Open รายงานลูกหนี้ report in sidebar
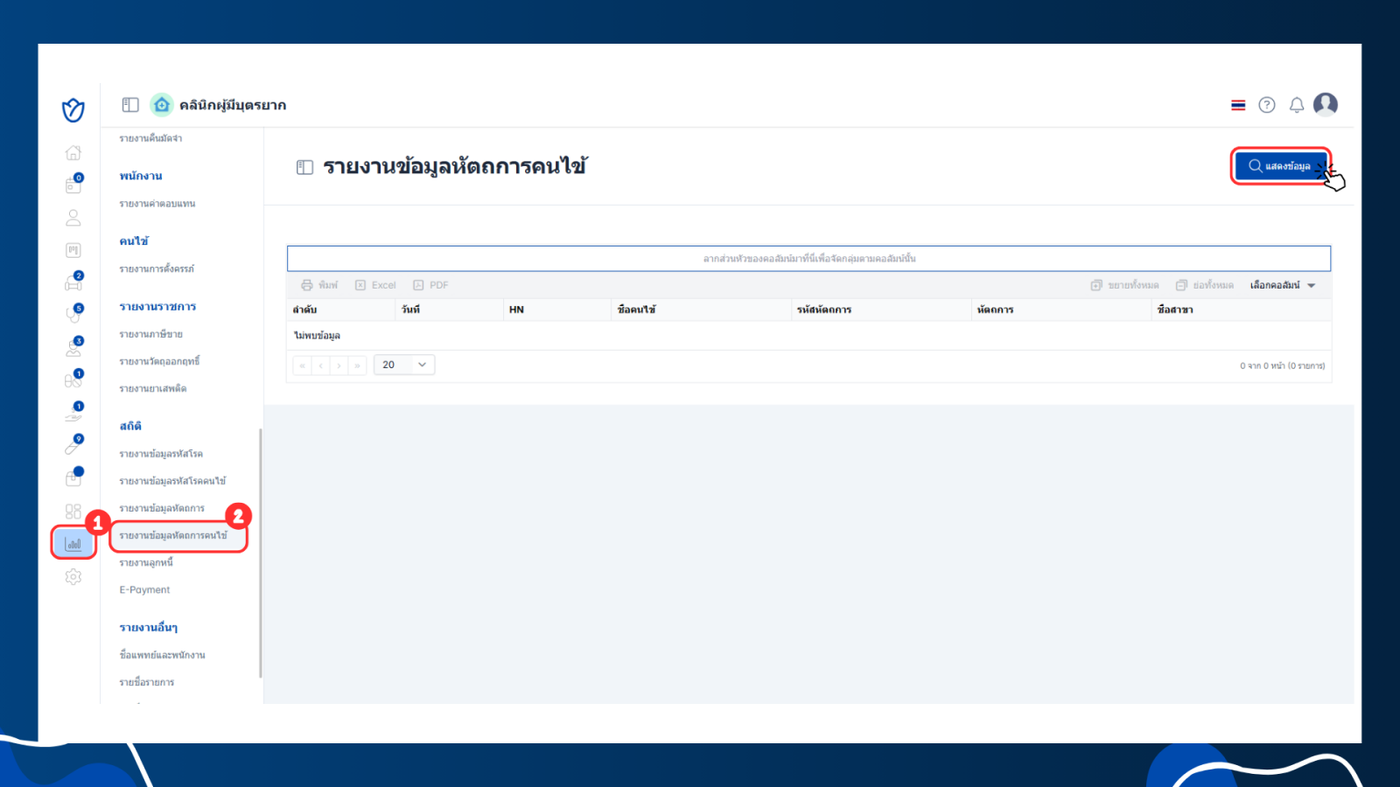 147,563
